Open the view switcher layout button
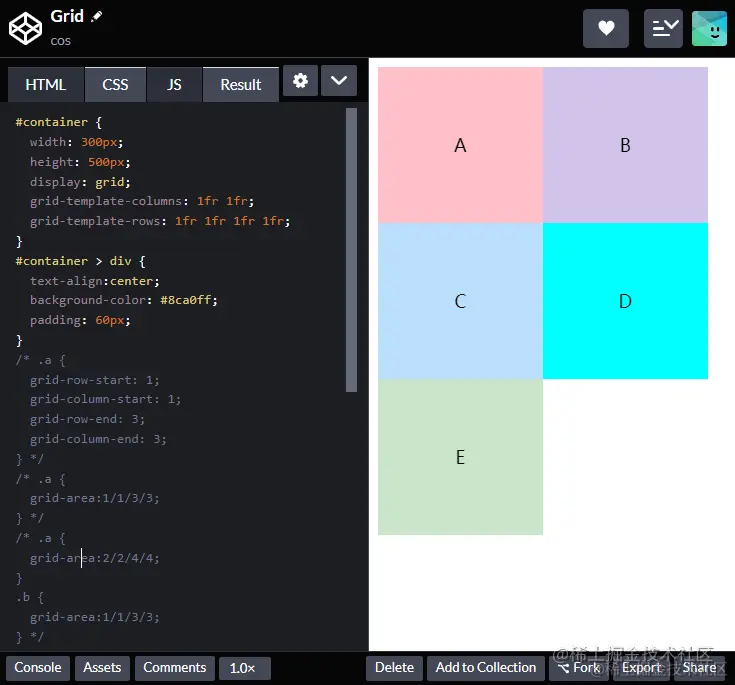This screenshot has width=735, height=685. [663, 28]
